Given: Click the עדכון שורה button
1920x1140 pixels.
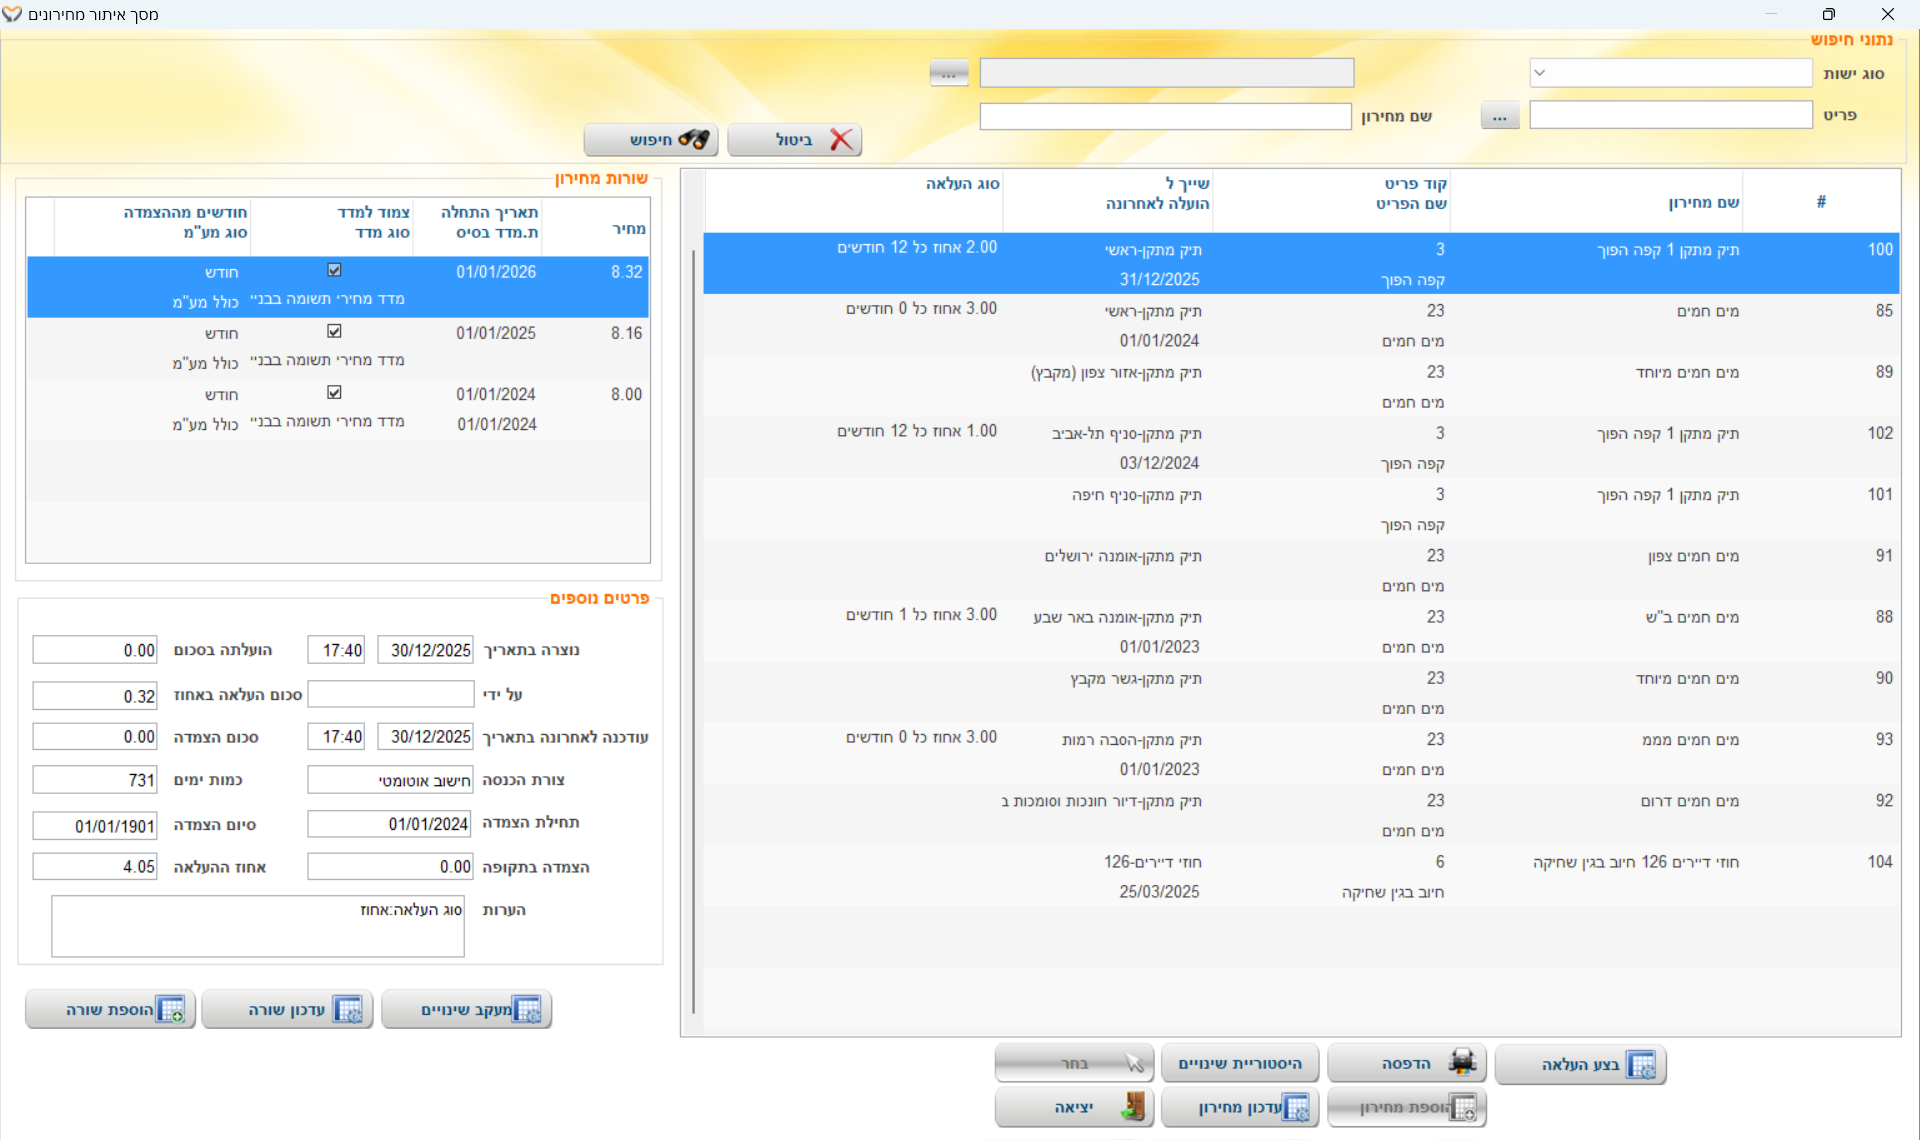Looking at the screenshot, I should 287,1010.
